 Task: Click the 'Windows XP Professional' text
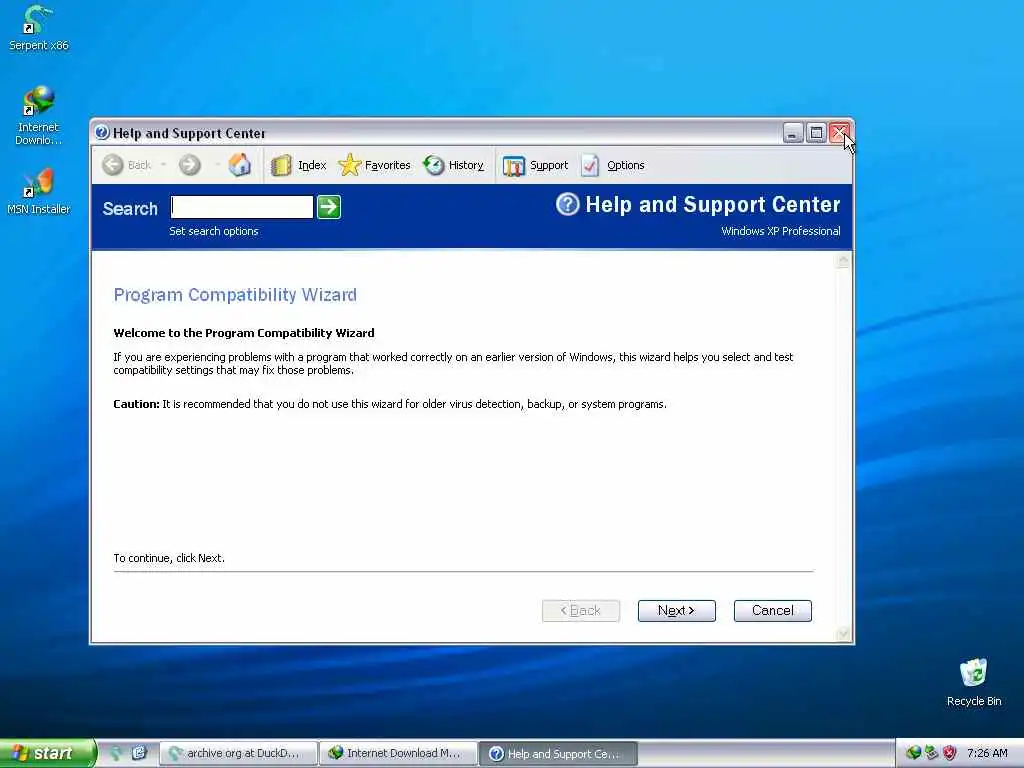pos(780,231)
